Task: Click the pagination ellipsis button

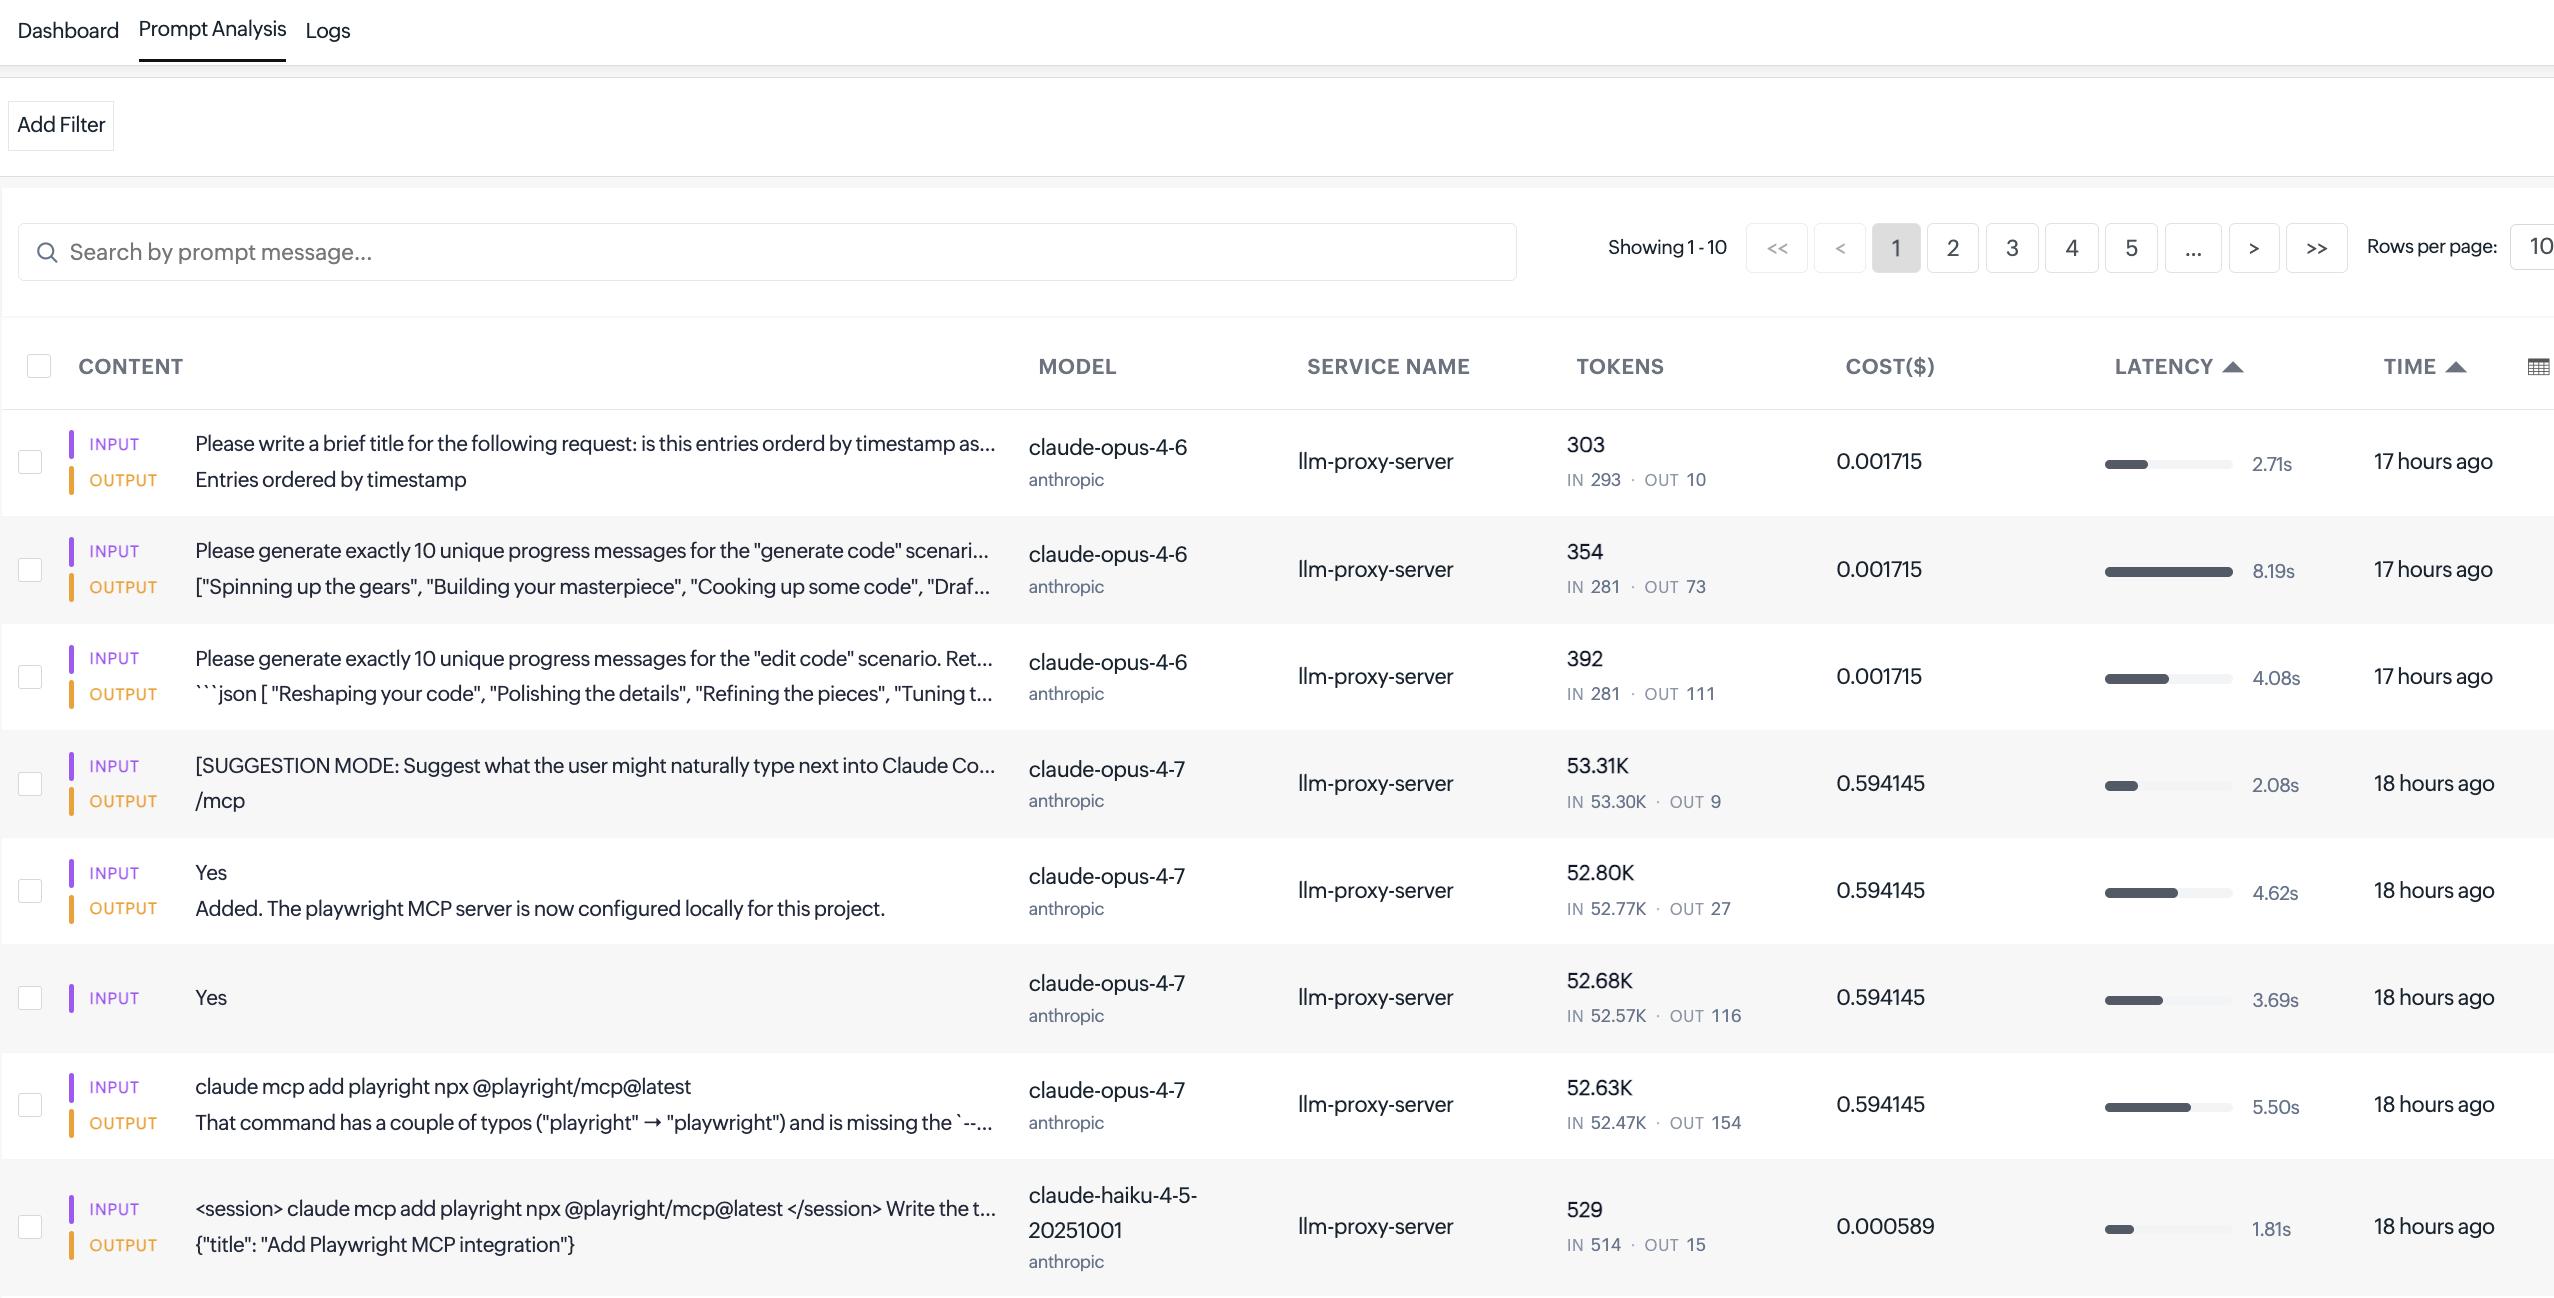Action: pyautogui.click(x=2193, y=248)
